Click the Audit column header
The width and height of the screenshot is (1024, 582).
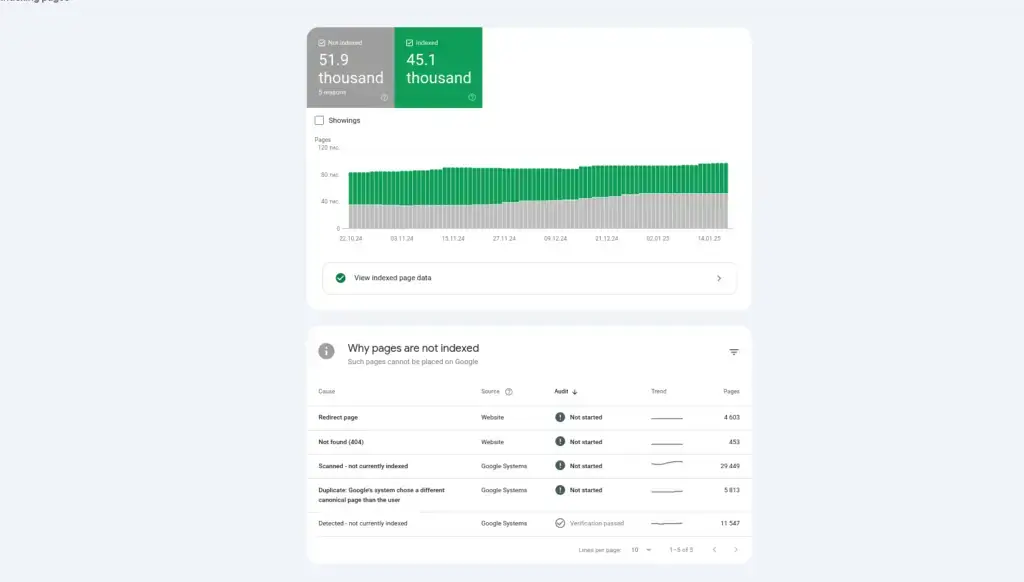click(x=561, y=392)
